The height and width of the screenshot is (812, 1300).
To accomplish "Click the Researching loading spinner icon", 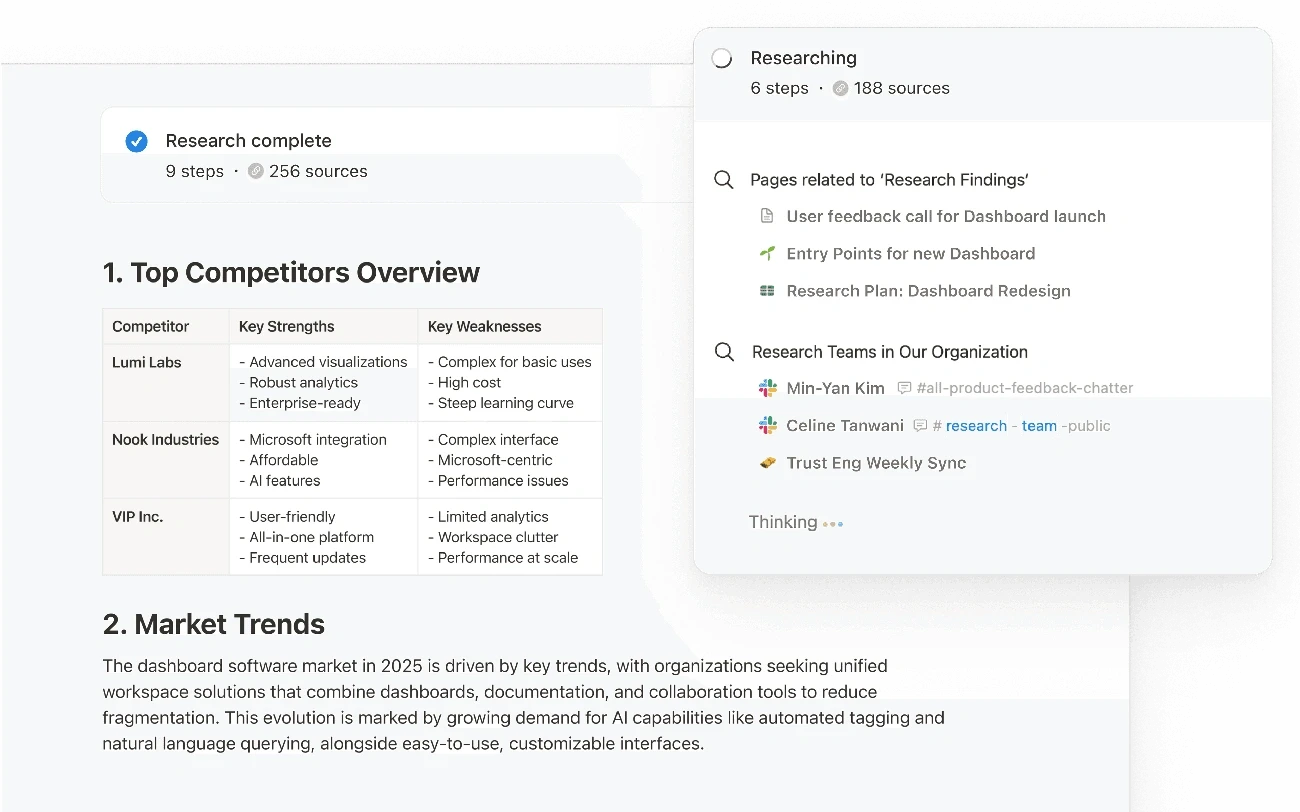I will tap(721, 58).
